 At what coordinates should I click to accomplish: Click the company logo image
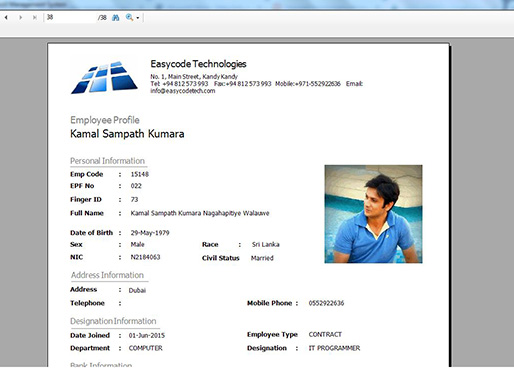pyautogui.click(x=104, y=78)
